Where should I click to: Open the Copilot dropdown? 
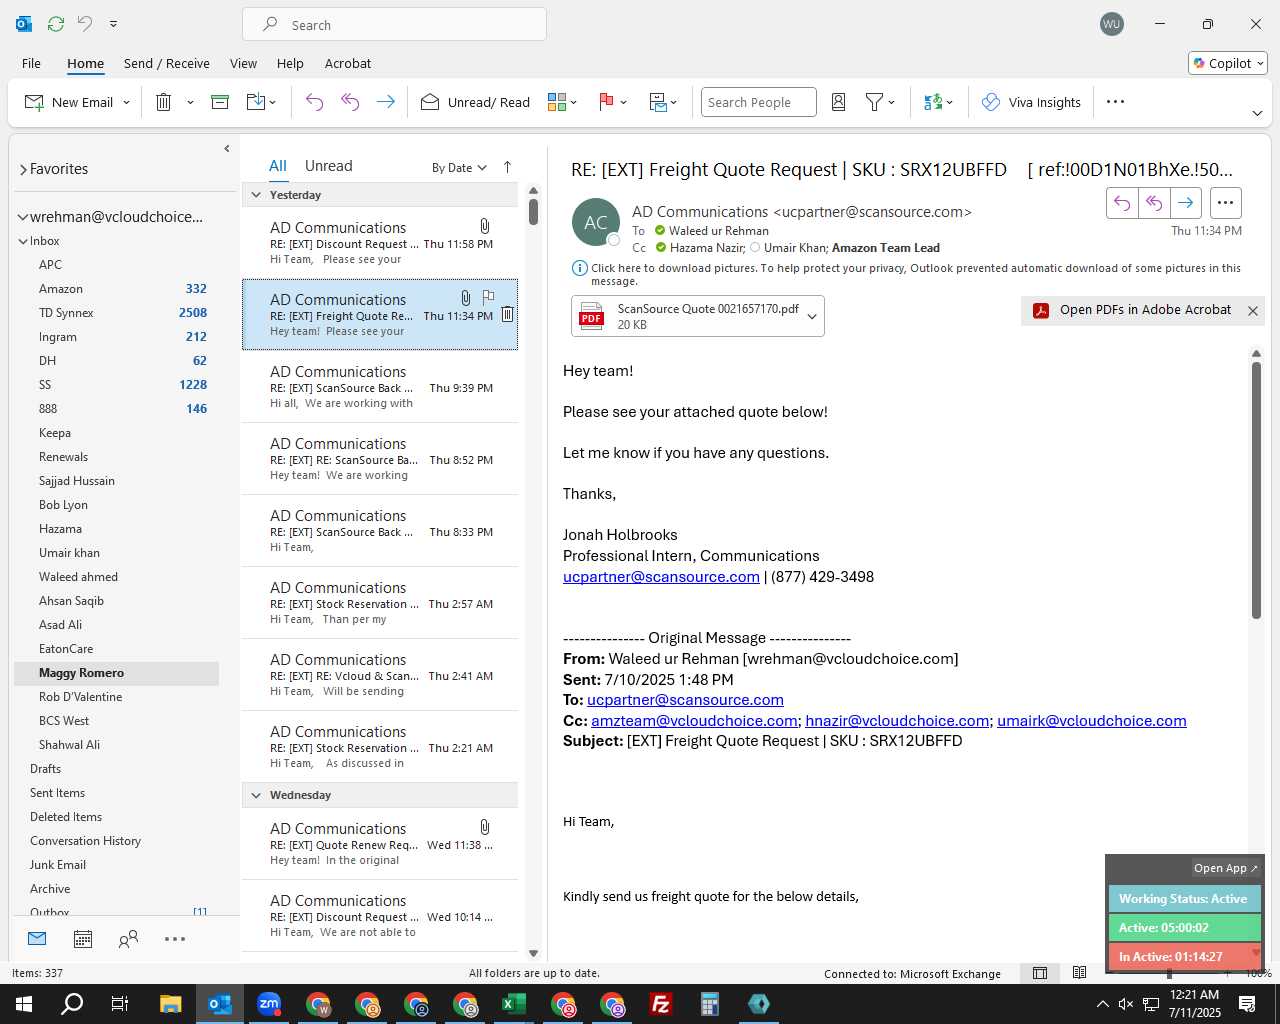[x=1228, y=63]
